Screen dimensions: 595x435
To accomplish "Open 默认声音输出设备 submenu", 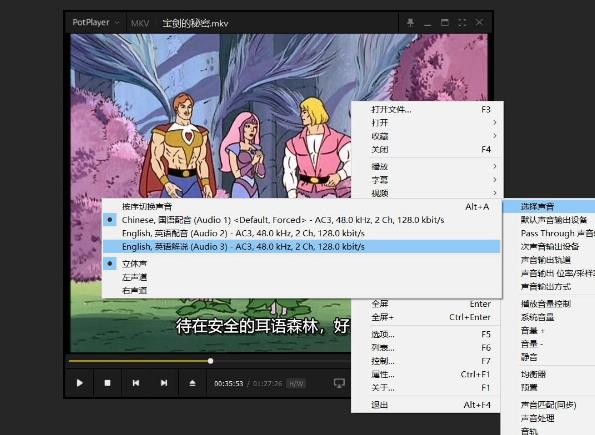I will 549,220.
